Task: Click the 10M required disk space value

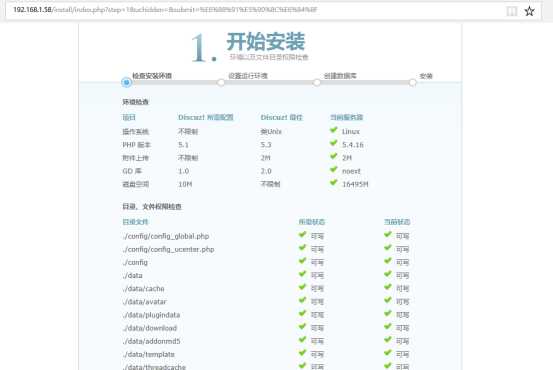Action: [x=185, y=184]
